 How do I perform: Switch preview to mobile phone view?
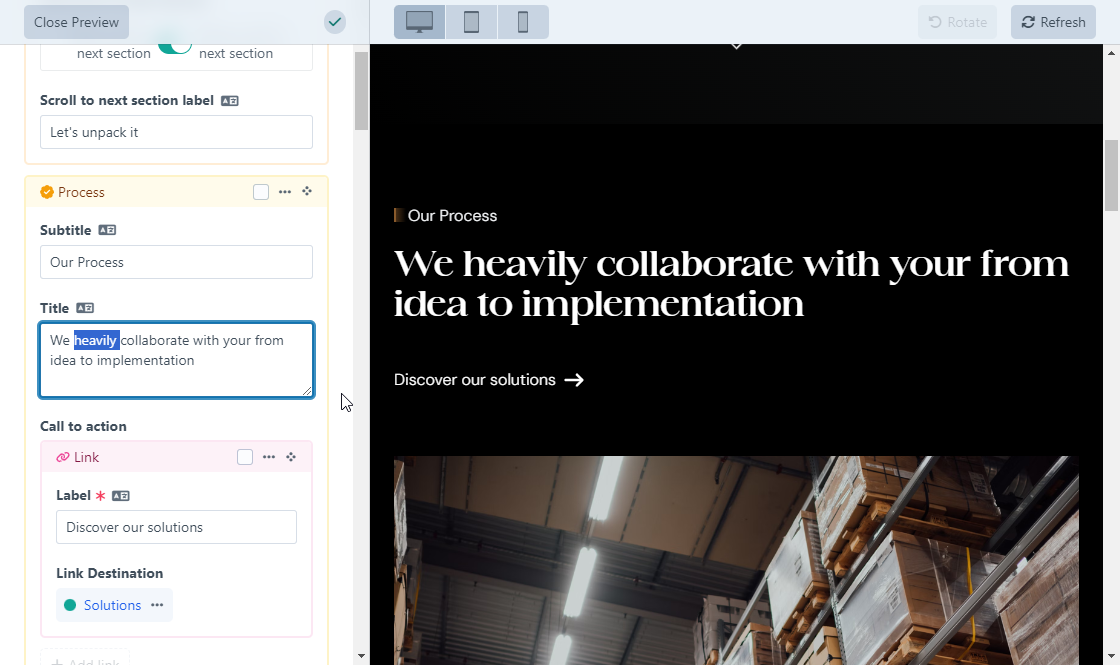[522, 22]
